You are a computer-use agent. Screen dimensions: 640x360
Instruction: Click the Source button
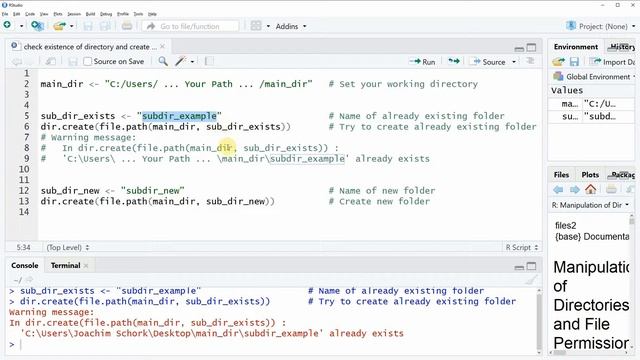pyautogui.click(x=488, y=62)
